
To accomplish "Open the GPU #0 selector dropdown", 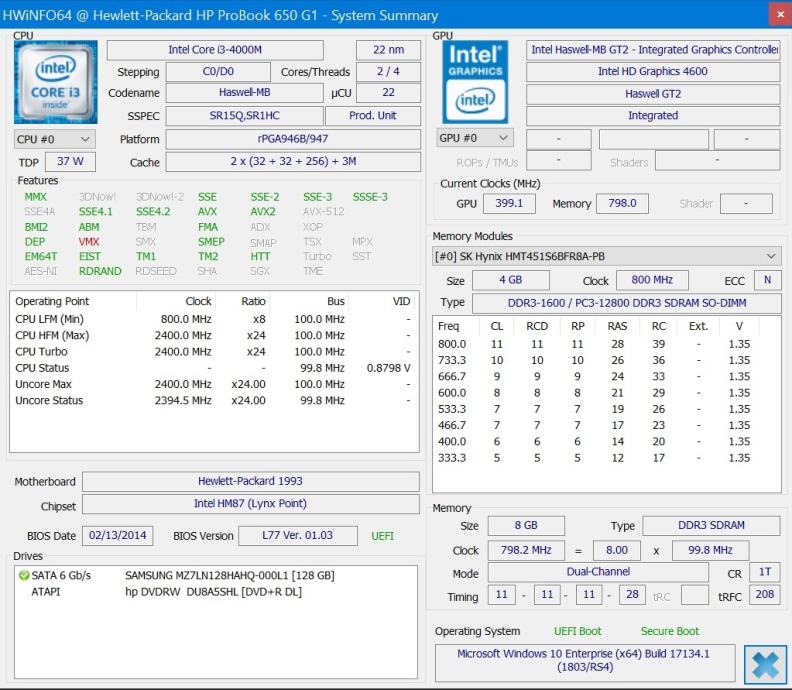I will [474, 138].
